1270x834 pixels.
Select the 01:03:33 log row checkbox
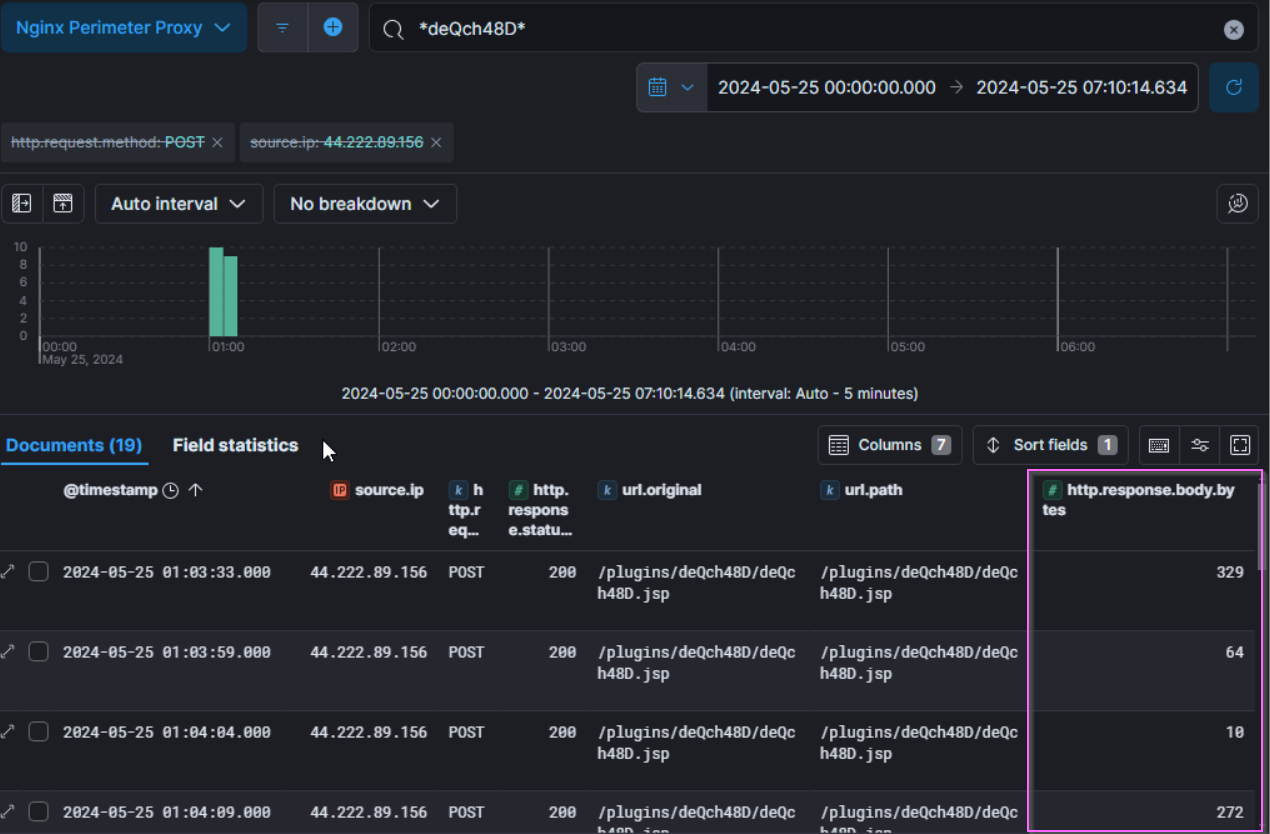[x=38, y=572]
